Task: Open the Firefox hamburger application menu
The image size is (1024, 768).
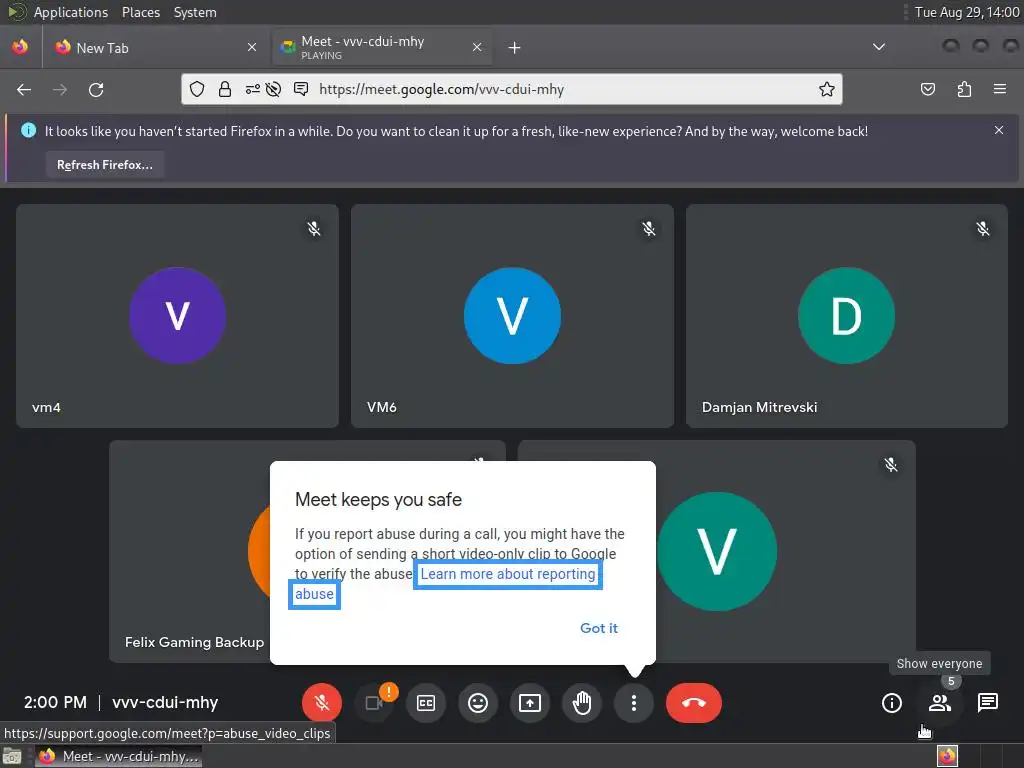Action: 1000,89
